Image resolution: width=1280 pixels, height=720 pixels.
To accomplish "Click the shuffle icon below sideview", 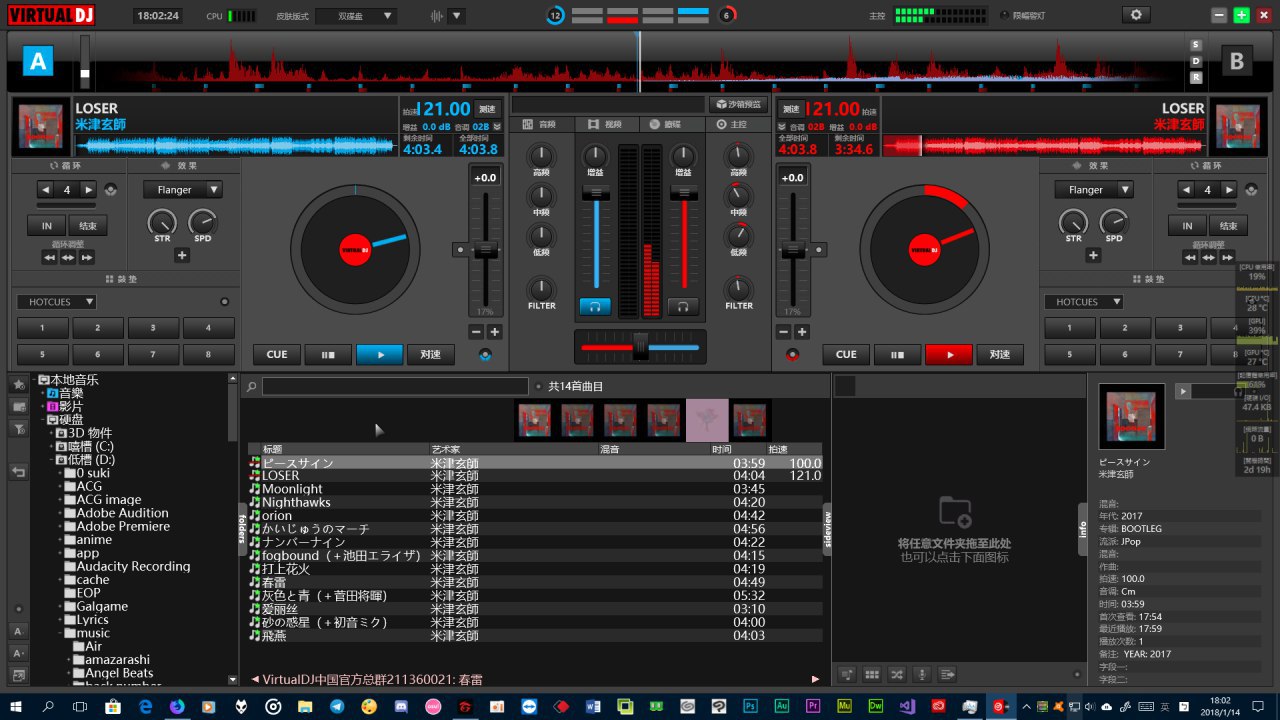I will pos(897,675).
